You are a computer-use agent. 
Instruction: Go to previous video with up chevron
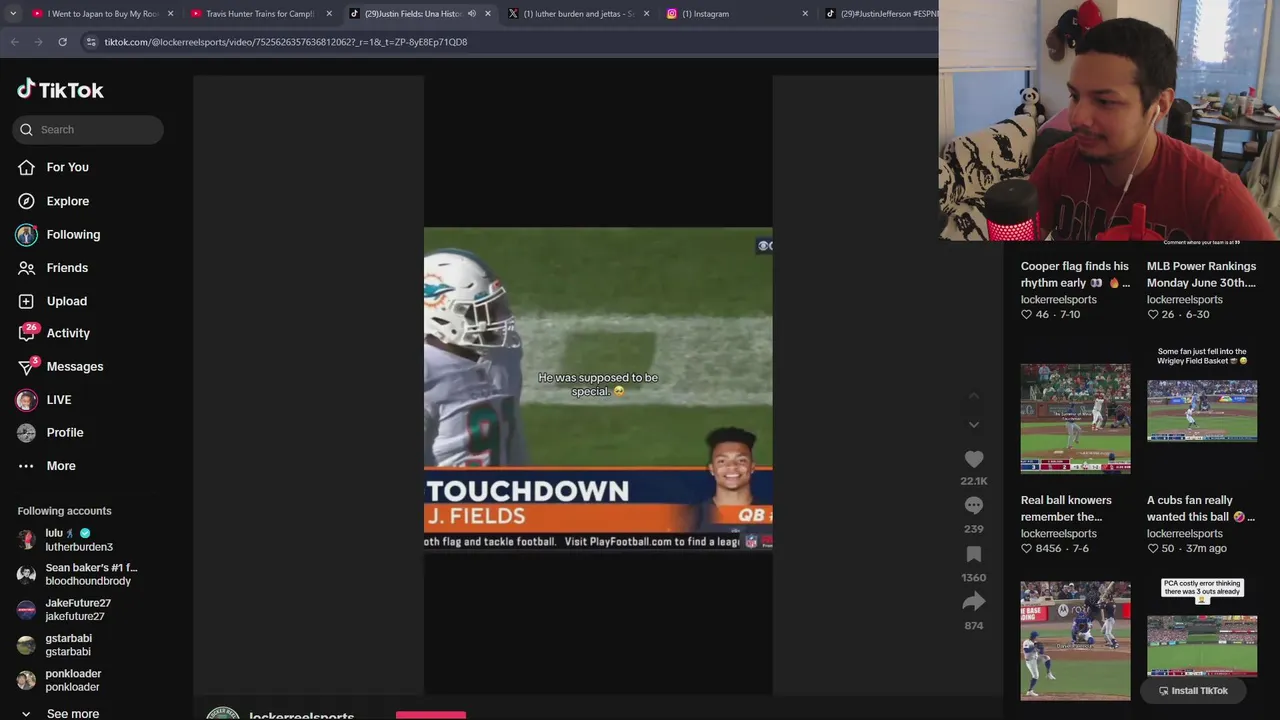click(x=973, y=396)
